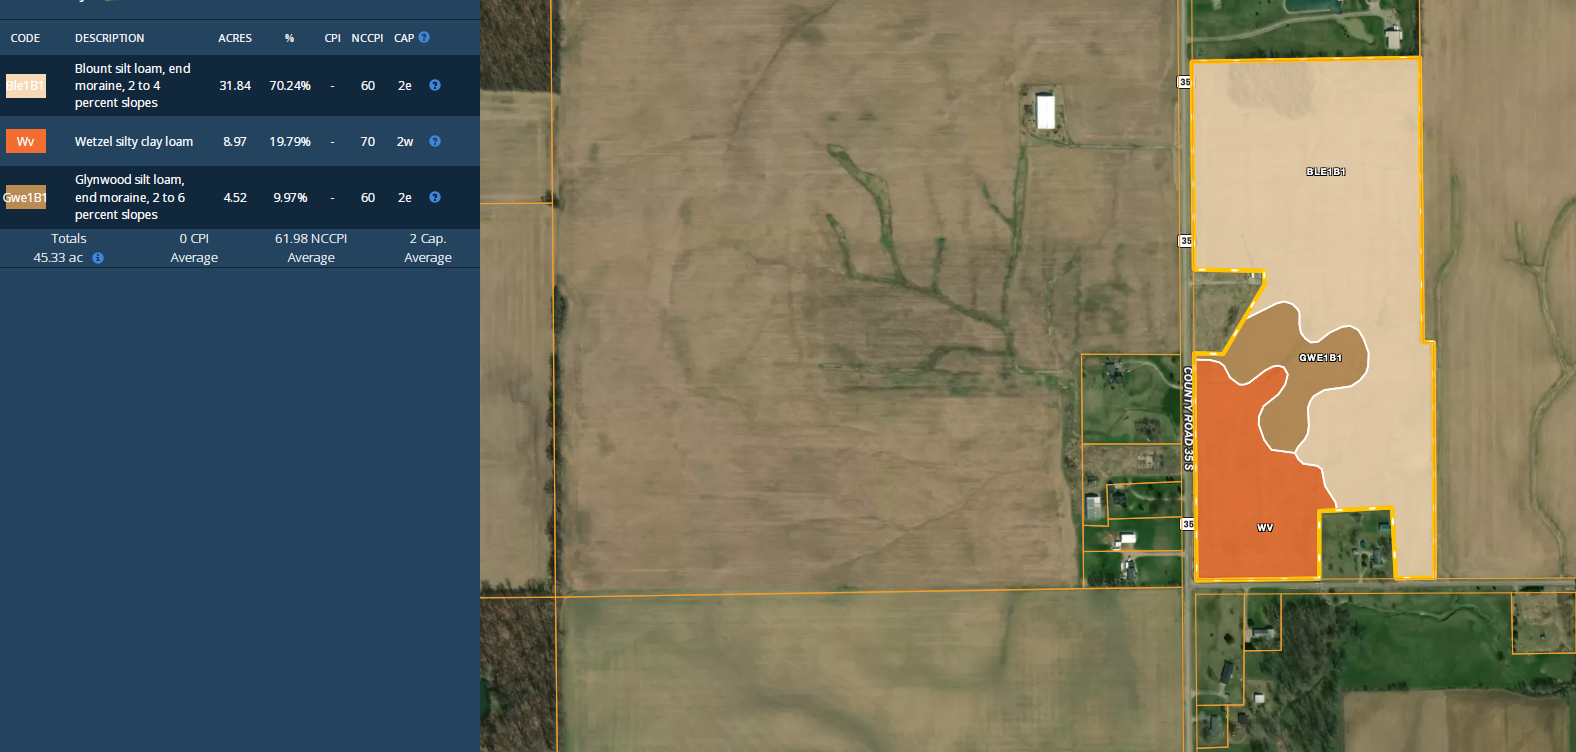Image resolution: width=1576 pixels, height=752 pixels.
Task: Open help icon in Glynwood silt loam row
Action: click(x=435, y=198)
